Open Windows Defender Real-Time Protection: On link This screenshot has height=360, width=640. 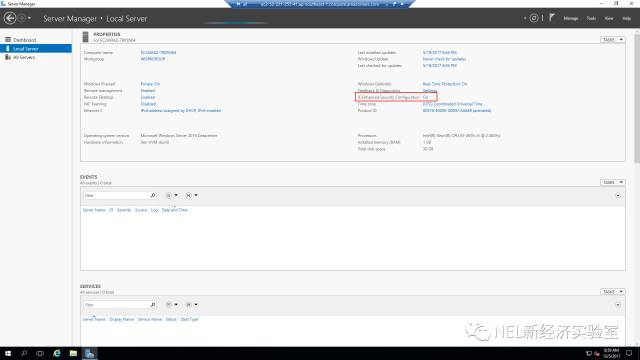[x=445, y=84]
